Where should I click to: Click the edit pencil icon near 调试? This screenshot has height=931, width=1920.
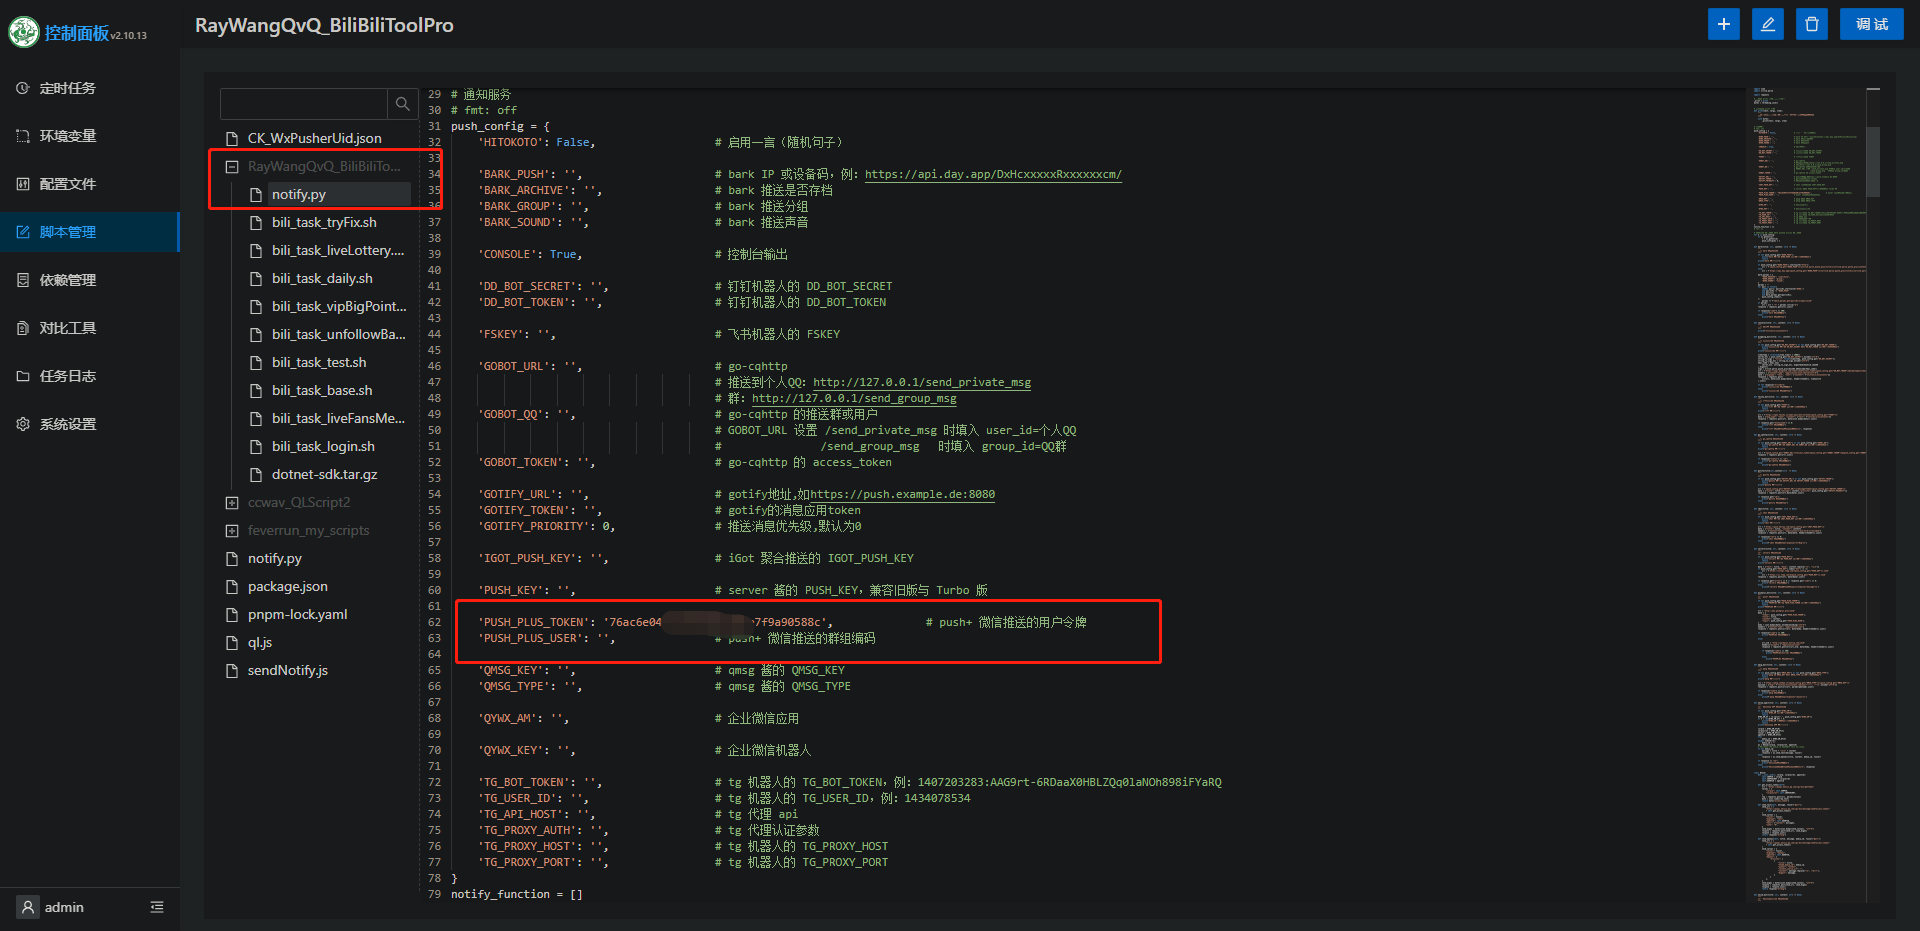click(x=1767, y=23)
